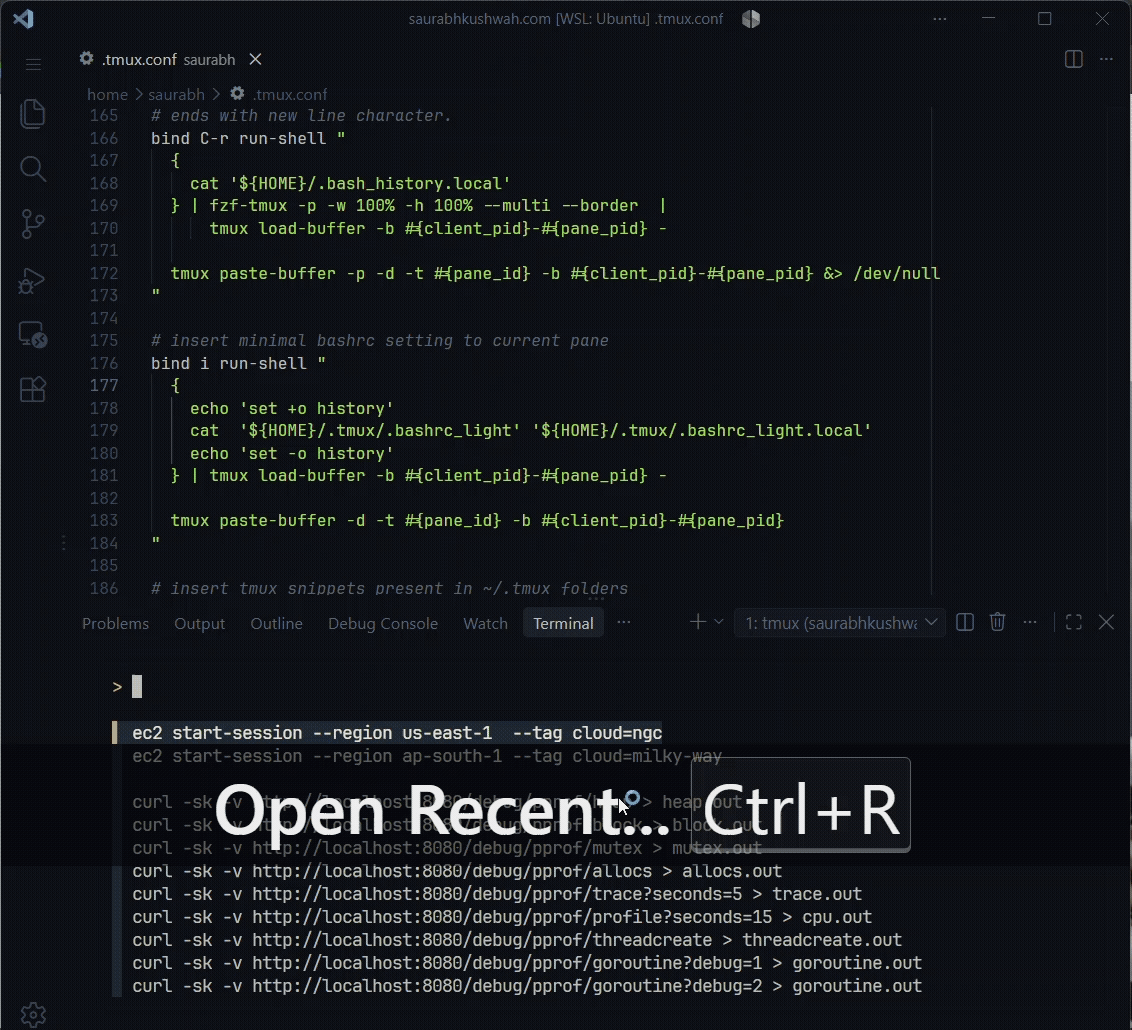Expand the new terminal launch profile chevron
1132x1030 pixels.
(x=719, y=622)
